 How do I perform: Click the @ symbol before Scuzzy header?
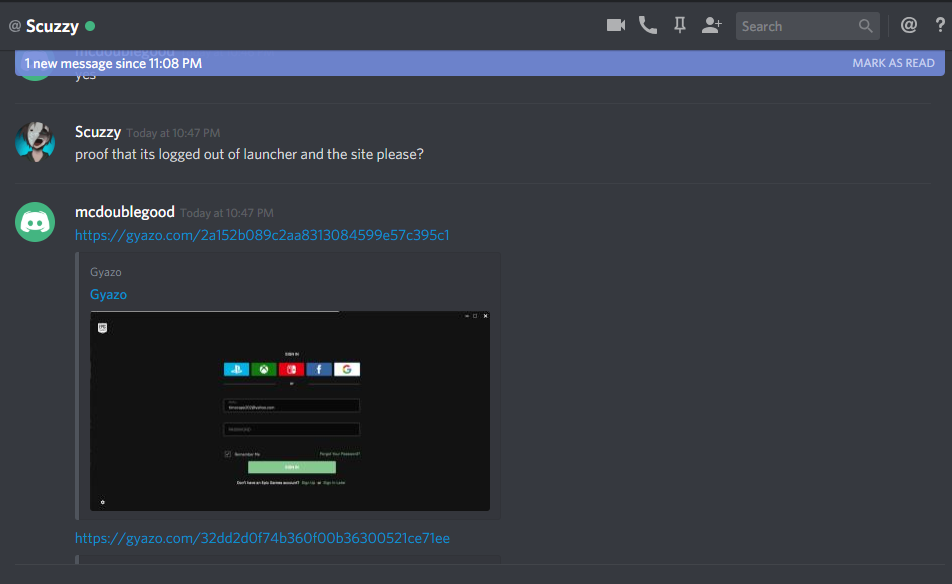click(x=15, y=25)
